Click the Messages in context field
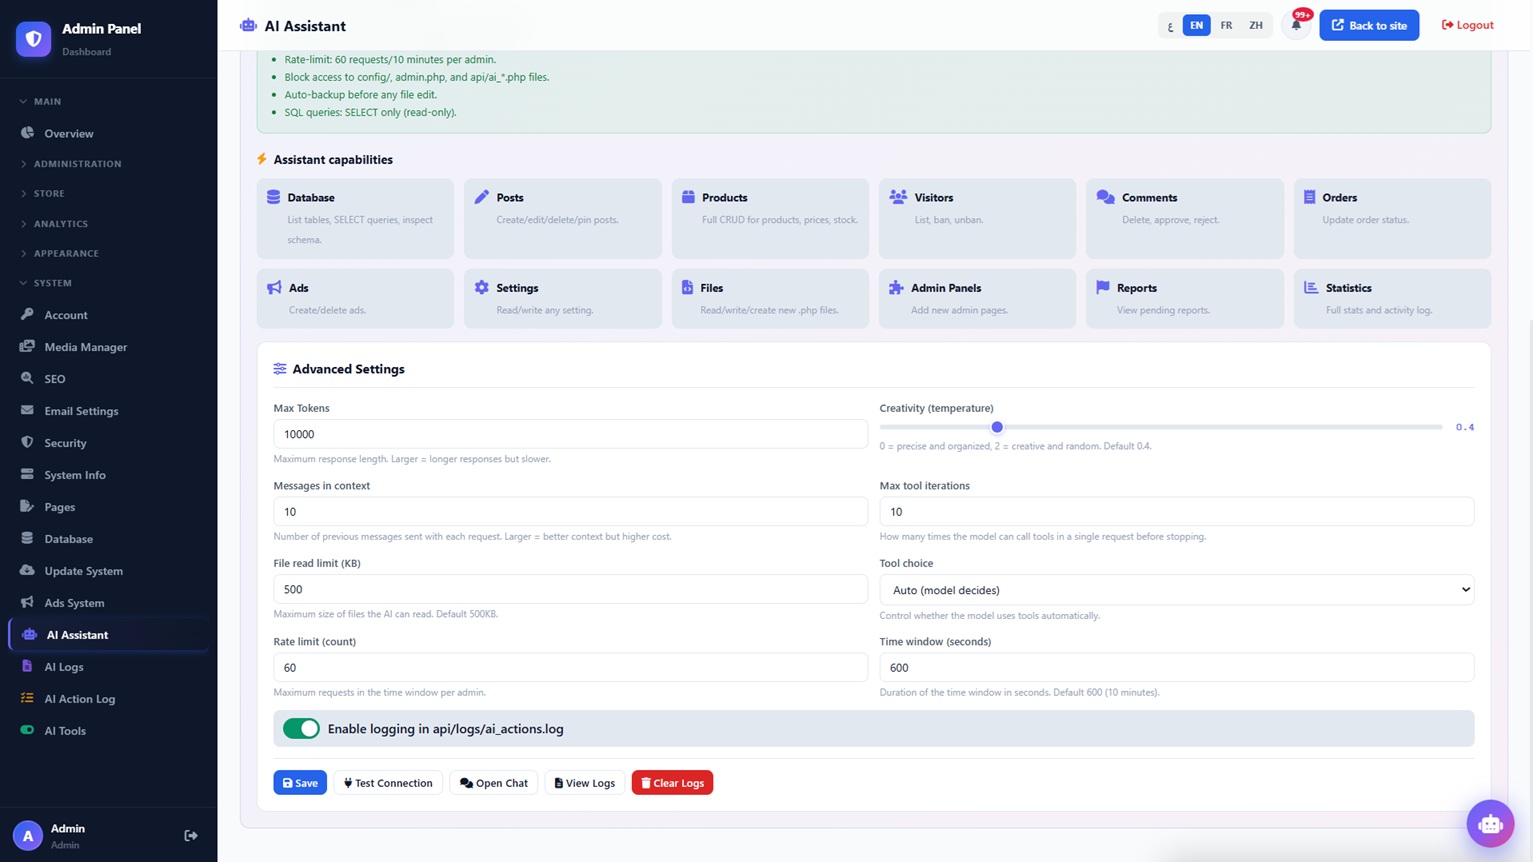The image size is (1533, 862). coord(570,511)
